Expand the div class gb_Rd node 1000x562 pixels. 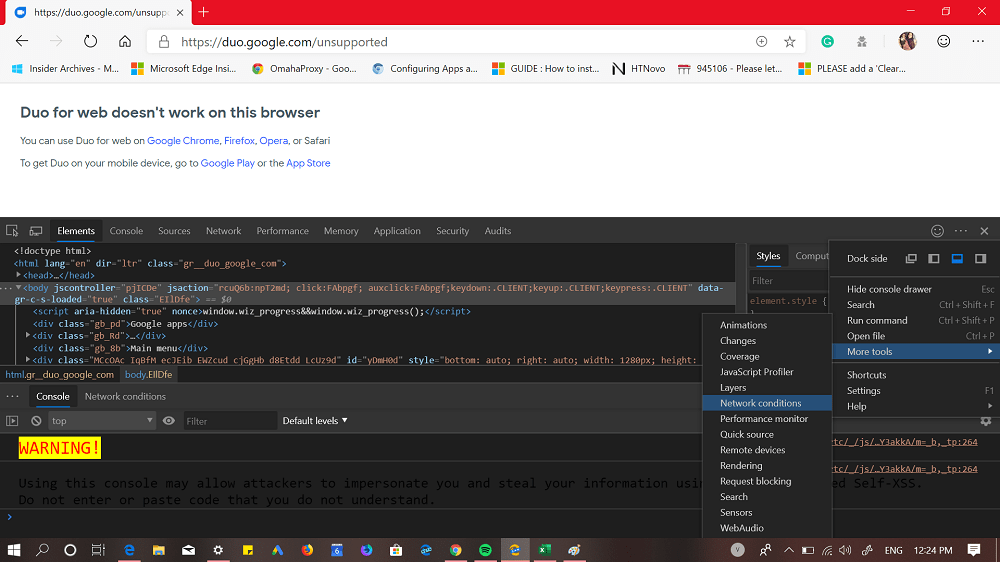point(27,336)
